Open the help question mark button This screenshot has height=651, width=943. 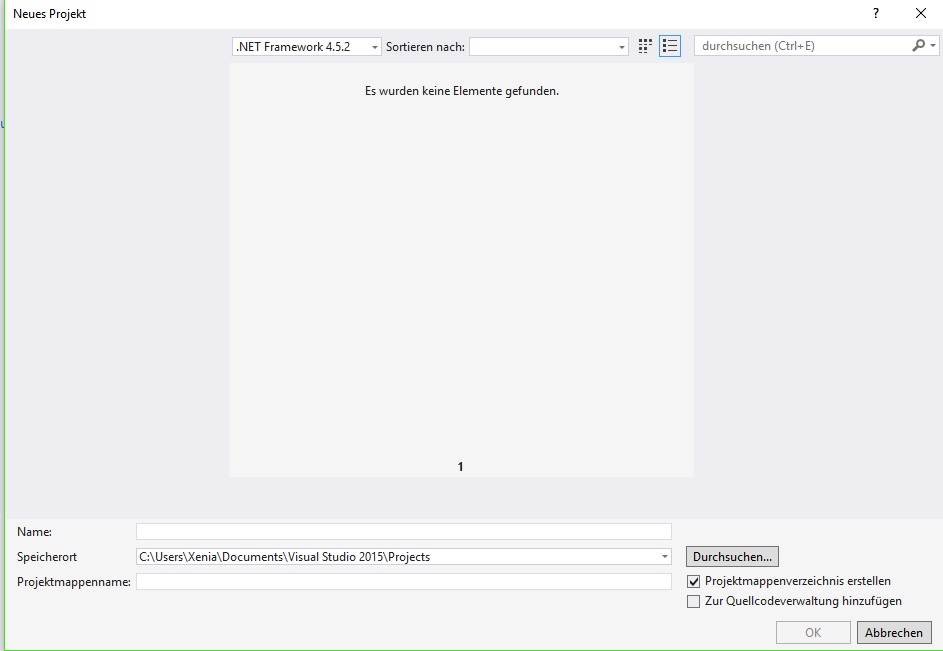(876, 13)
